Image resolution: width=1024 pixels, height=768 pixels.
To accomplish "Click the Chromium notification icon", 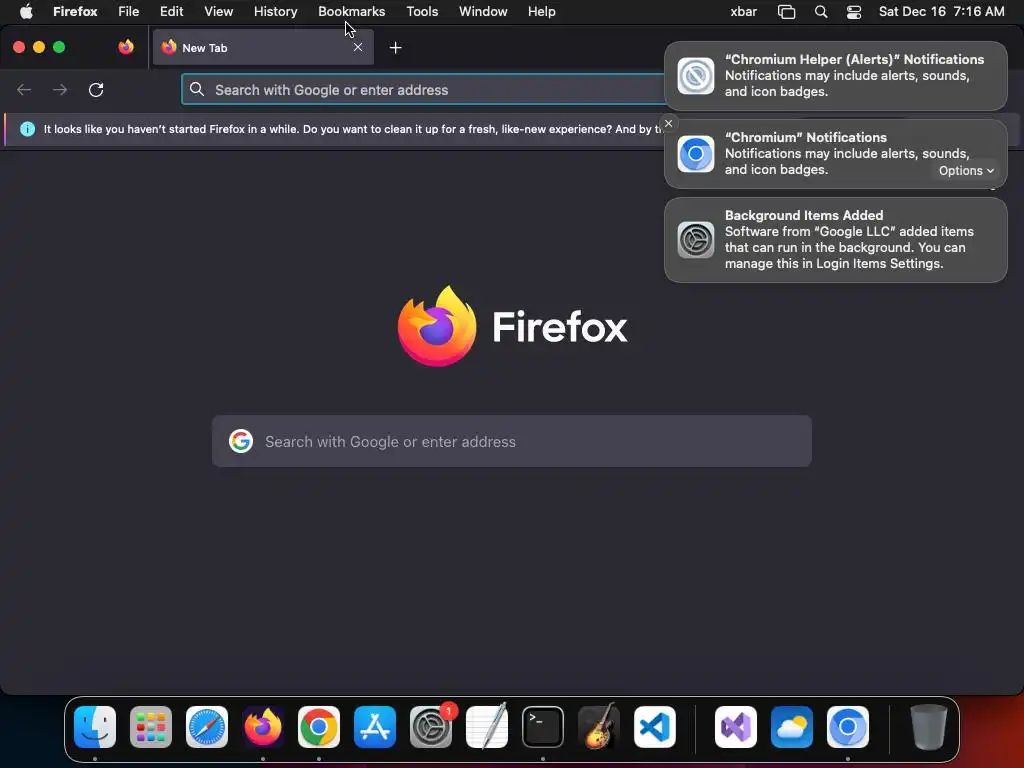I will [696, 154].
